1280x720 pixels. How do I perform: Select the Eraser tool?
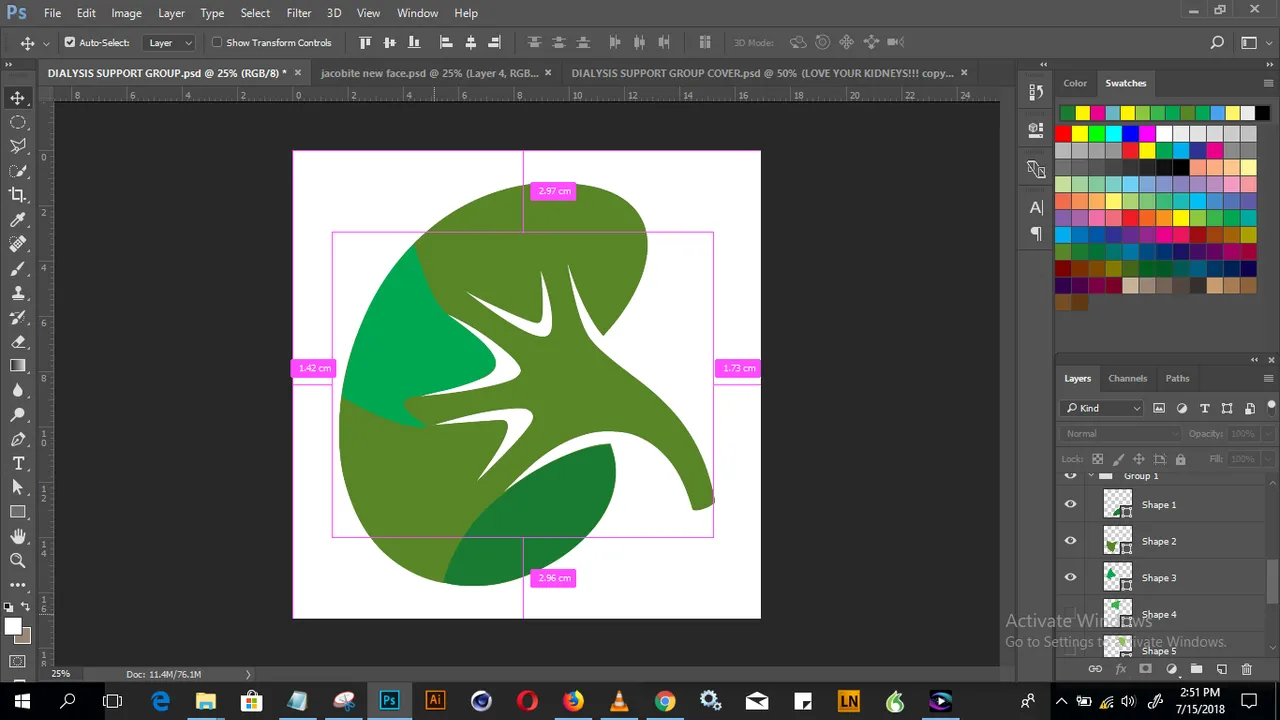pos(18,342)
